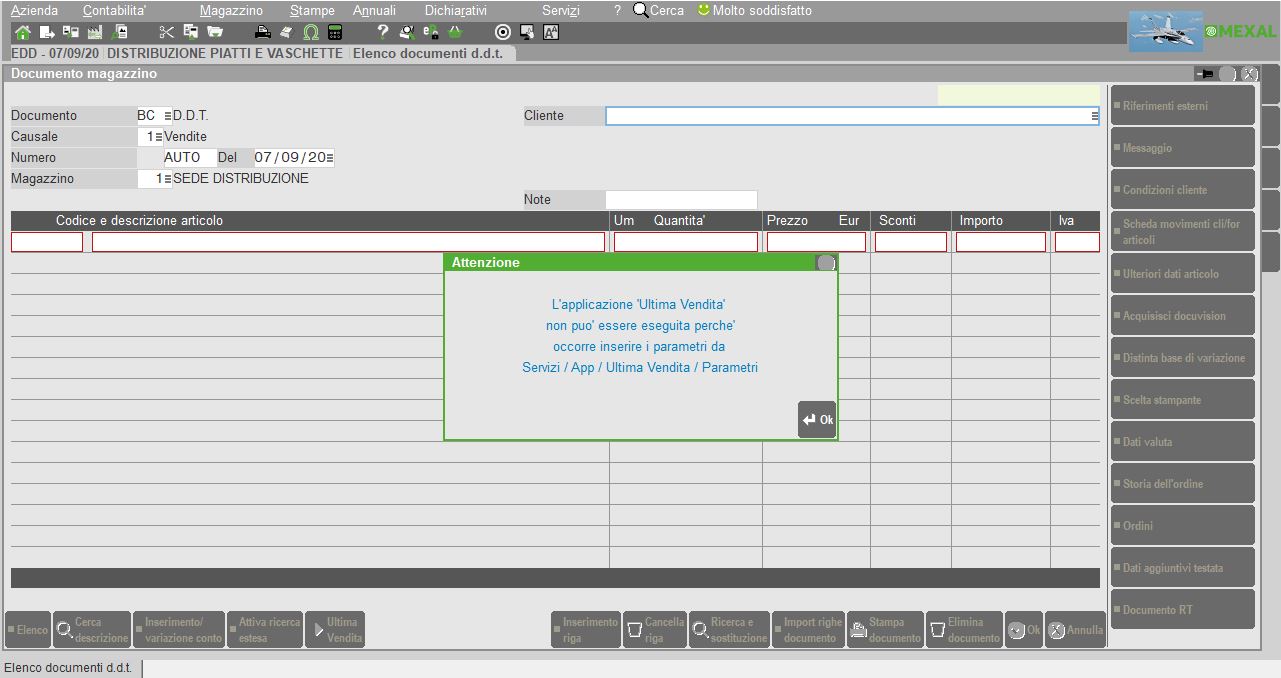Click the Molto soddisfatto smiley feedback
The height and width of the screenshot is (678, 1281).
[x=755, y=10]
